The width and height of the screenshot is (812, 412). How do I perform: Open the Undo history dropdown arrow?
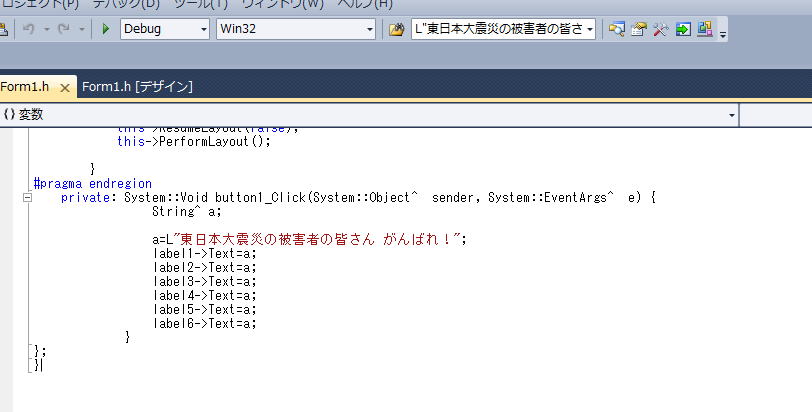tap(47, 30)
